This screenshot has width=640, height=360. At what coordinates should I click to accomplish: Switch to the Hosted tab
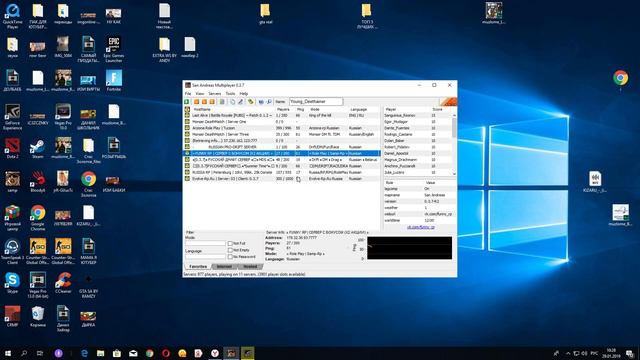click(x=250, y=267)
